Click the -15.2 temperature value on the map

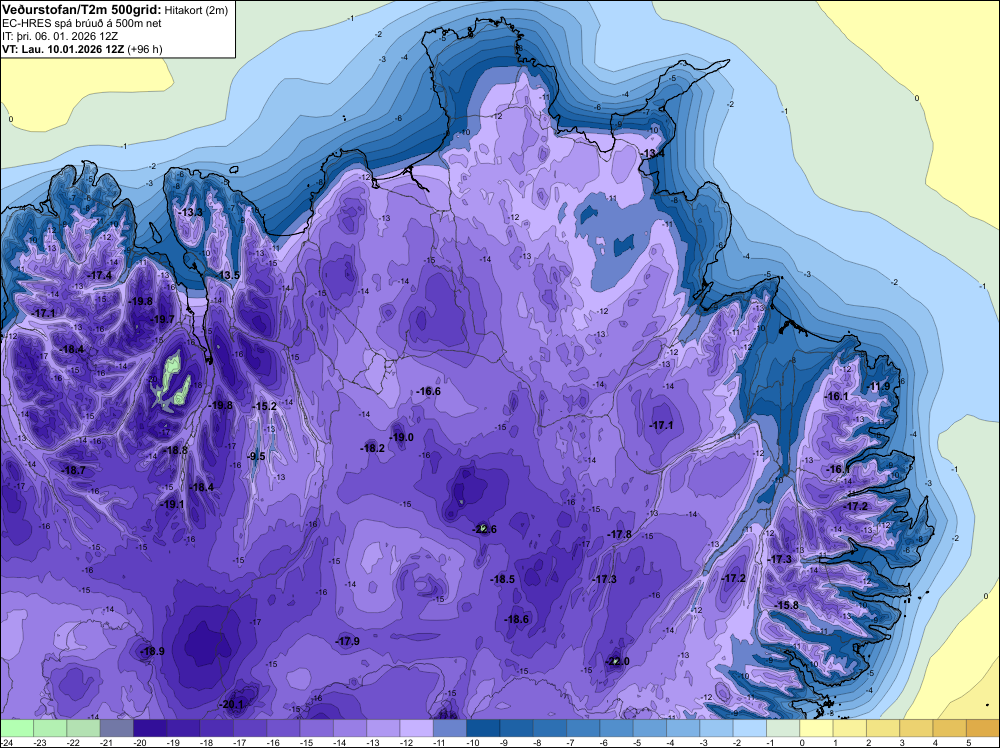tap(264, 406)
